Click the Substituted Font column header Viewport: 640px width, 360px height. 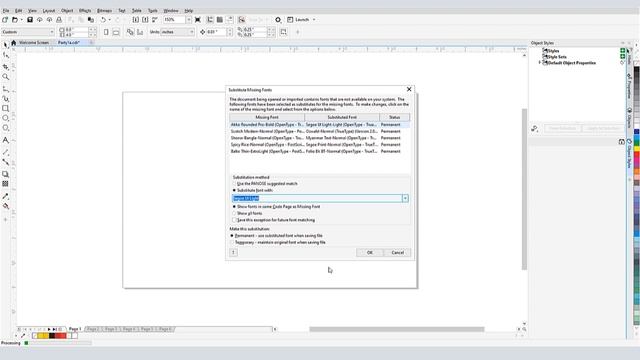point(342,118)
